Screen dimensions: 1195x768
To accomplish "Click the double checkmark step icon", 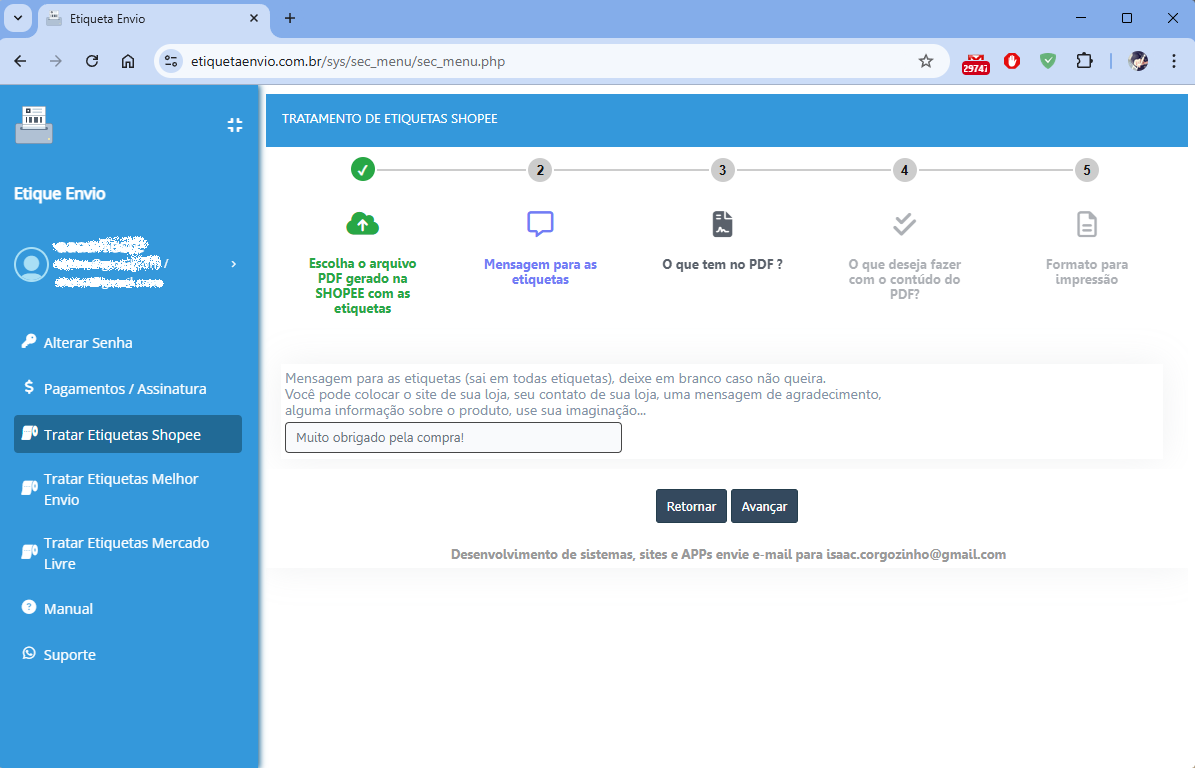I will (904, 224).
